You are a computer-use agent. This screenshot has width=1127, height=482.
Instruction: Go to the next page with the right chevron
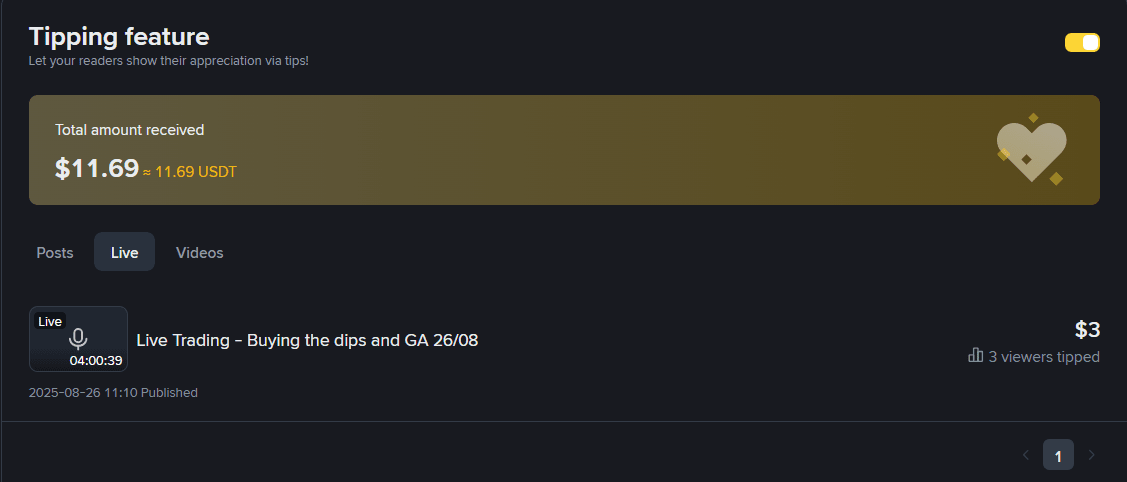(1091, 455)
